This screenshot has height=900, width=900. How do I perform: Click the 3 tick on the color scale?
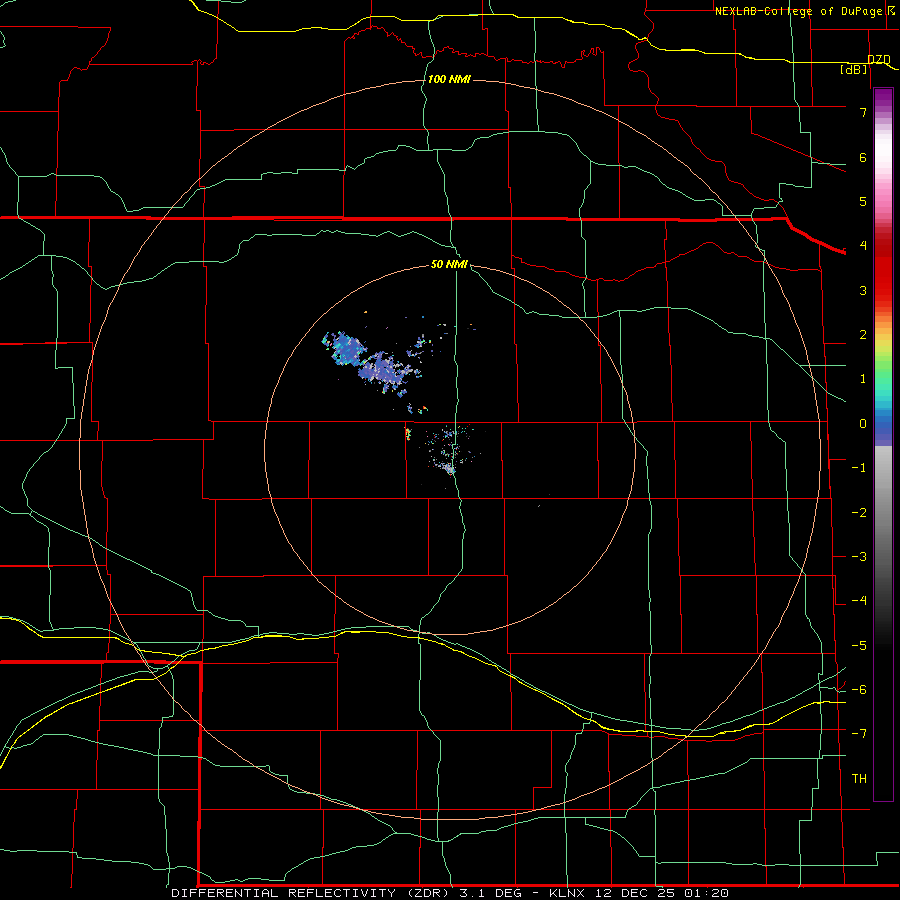(863, 290)
